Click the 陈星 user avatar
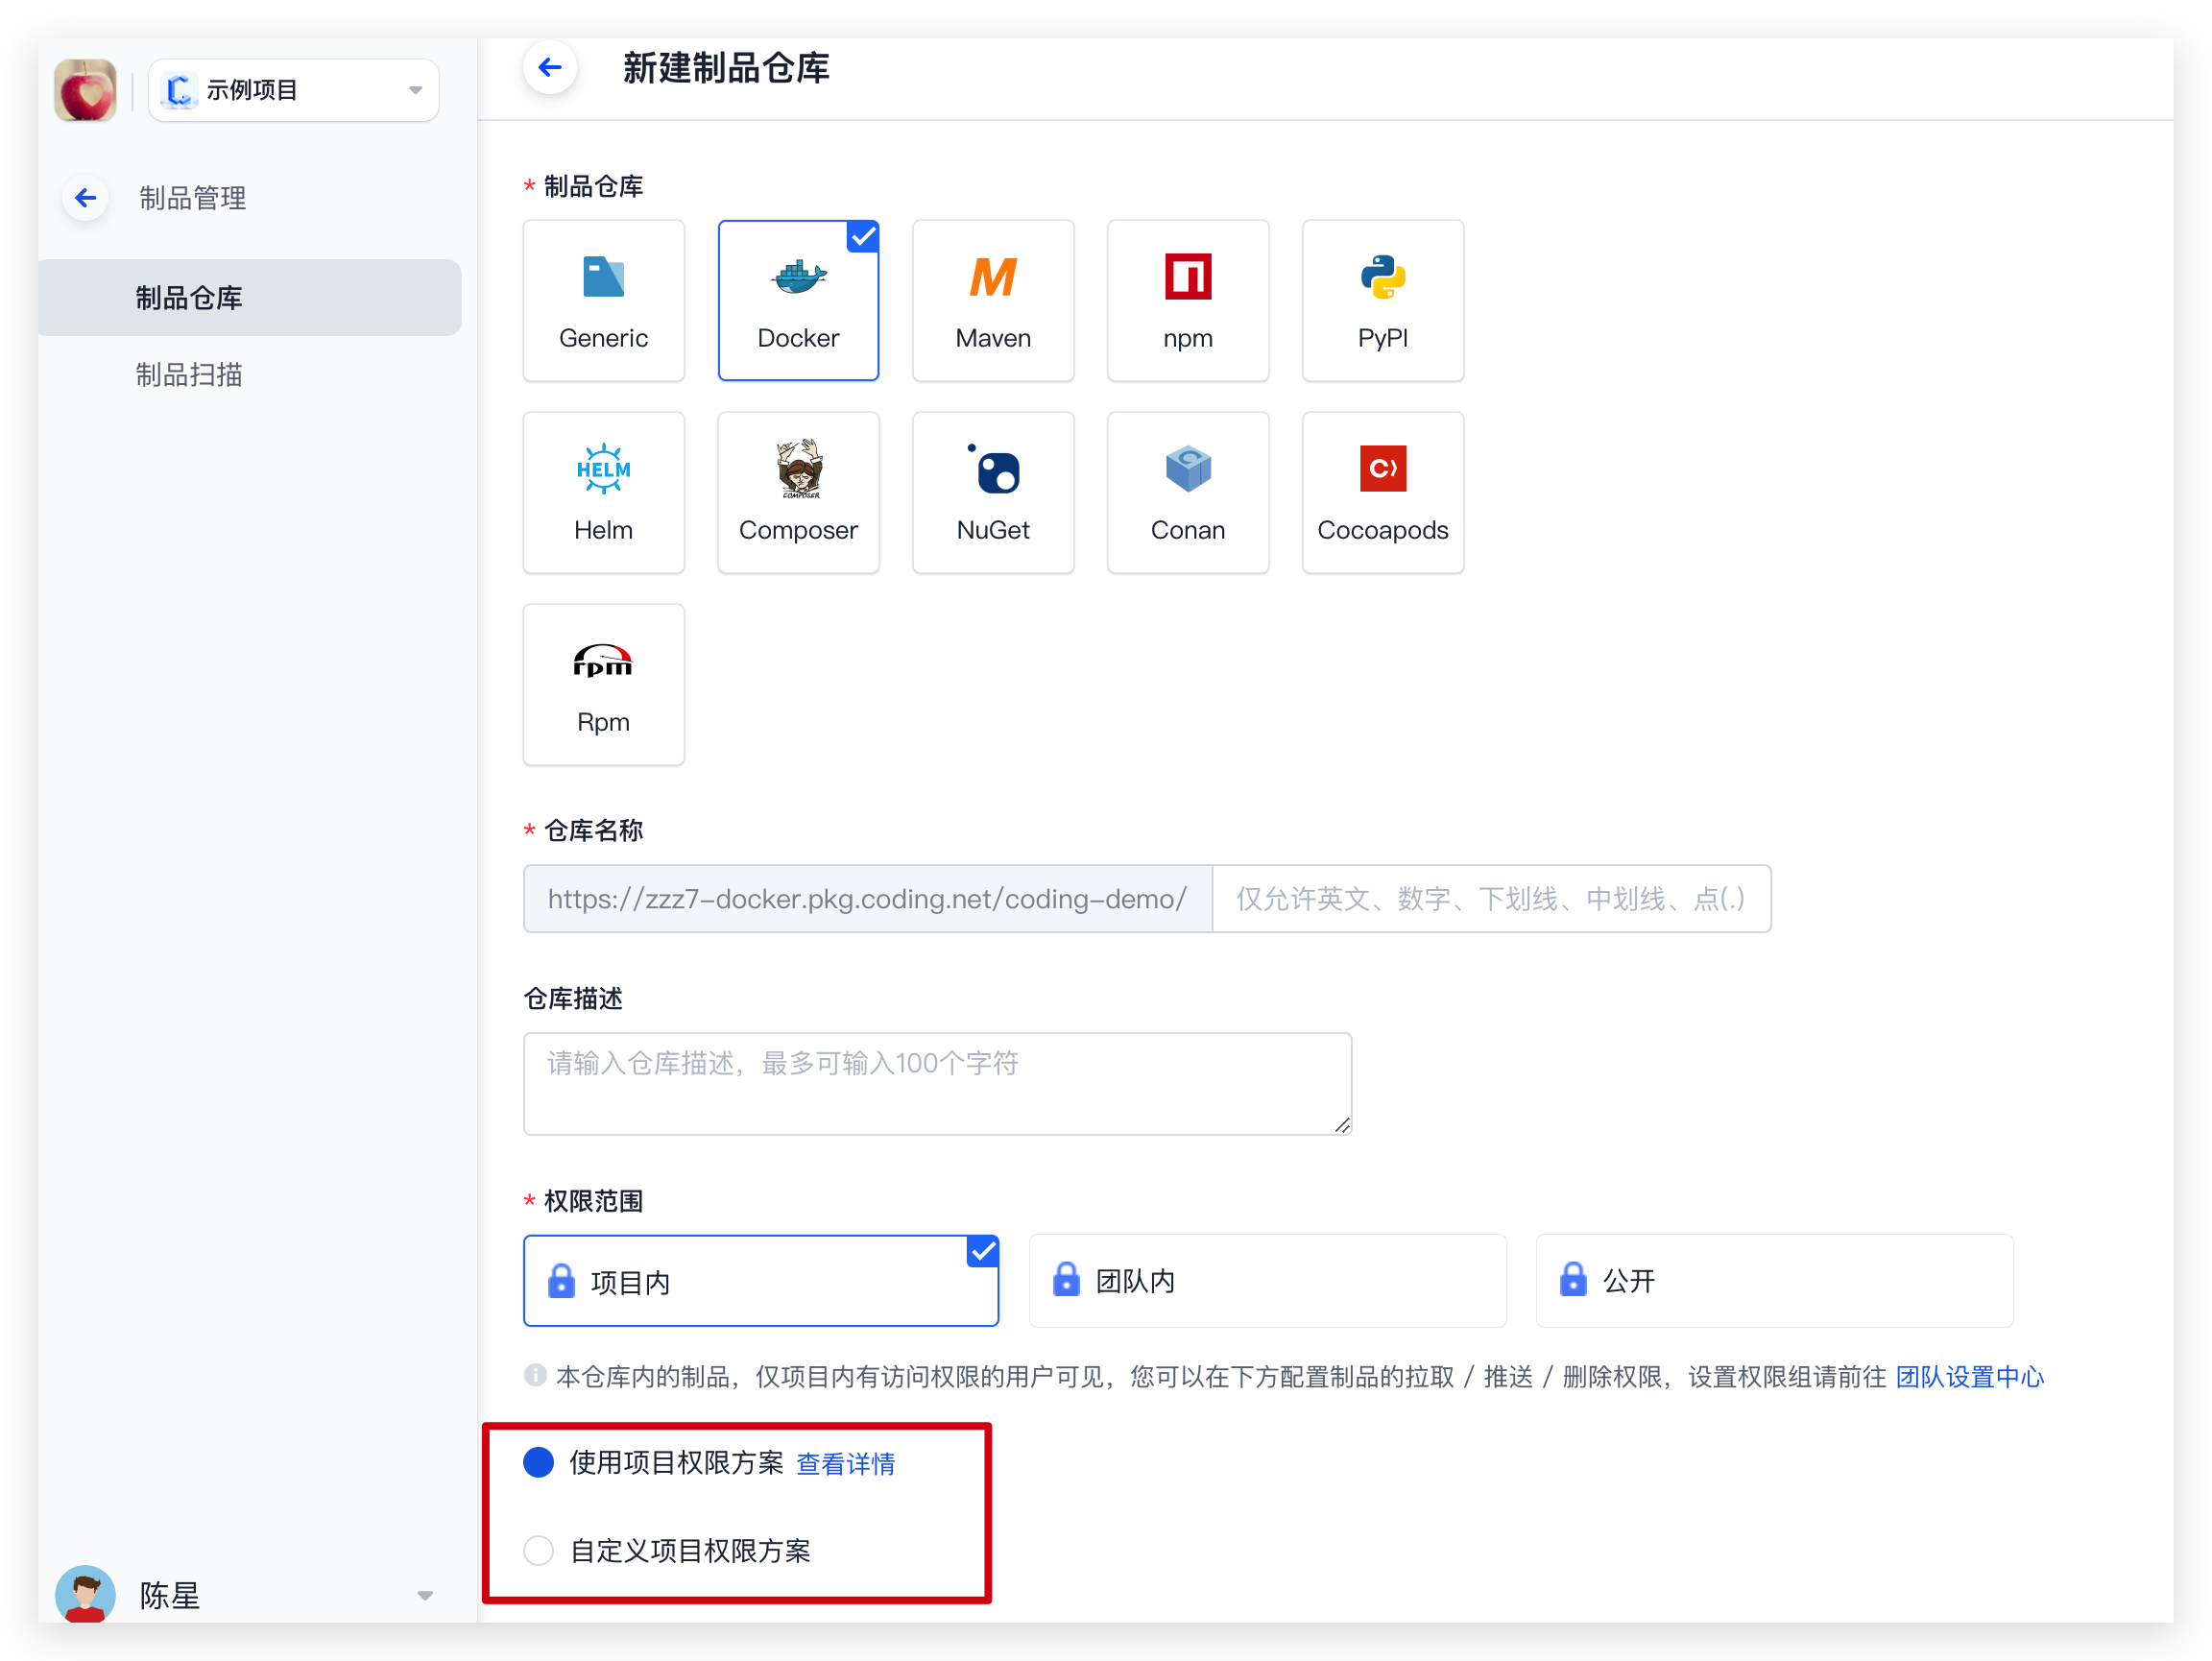 point(85,1593)
